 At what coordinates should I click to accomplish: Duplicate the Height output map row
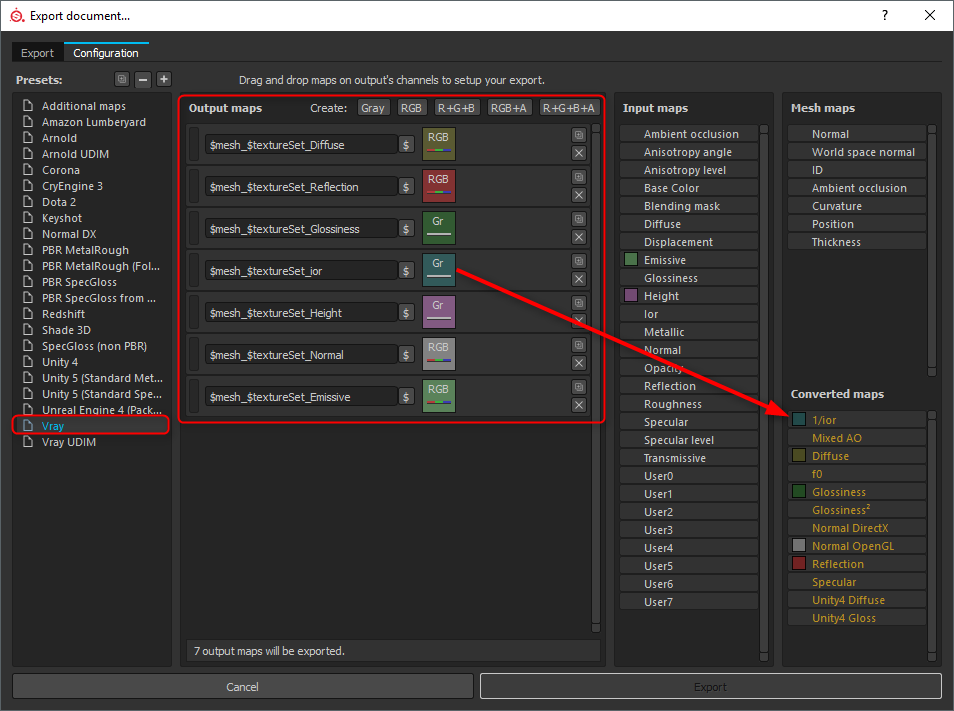[x=579, y=303]
